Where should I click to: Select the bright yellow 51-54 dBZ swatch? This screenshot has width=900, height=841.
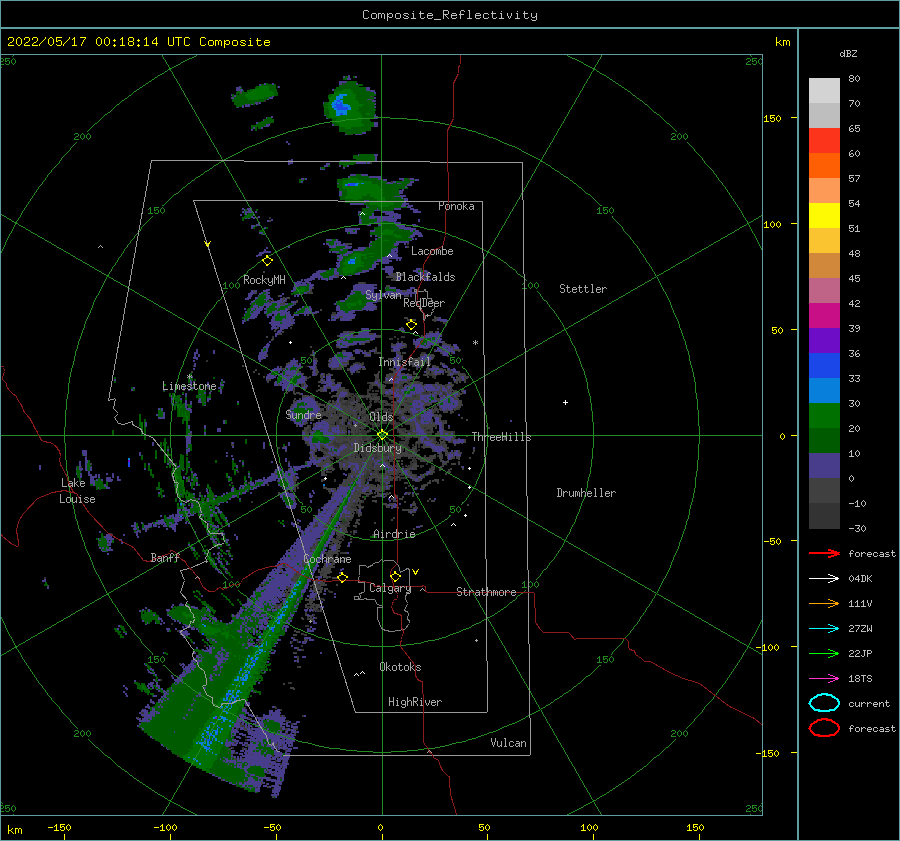(824, 216)
